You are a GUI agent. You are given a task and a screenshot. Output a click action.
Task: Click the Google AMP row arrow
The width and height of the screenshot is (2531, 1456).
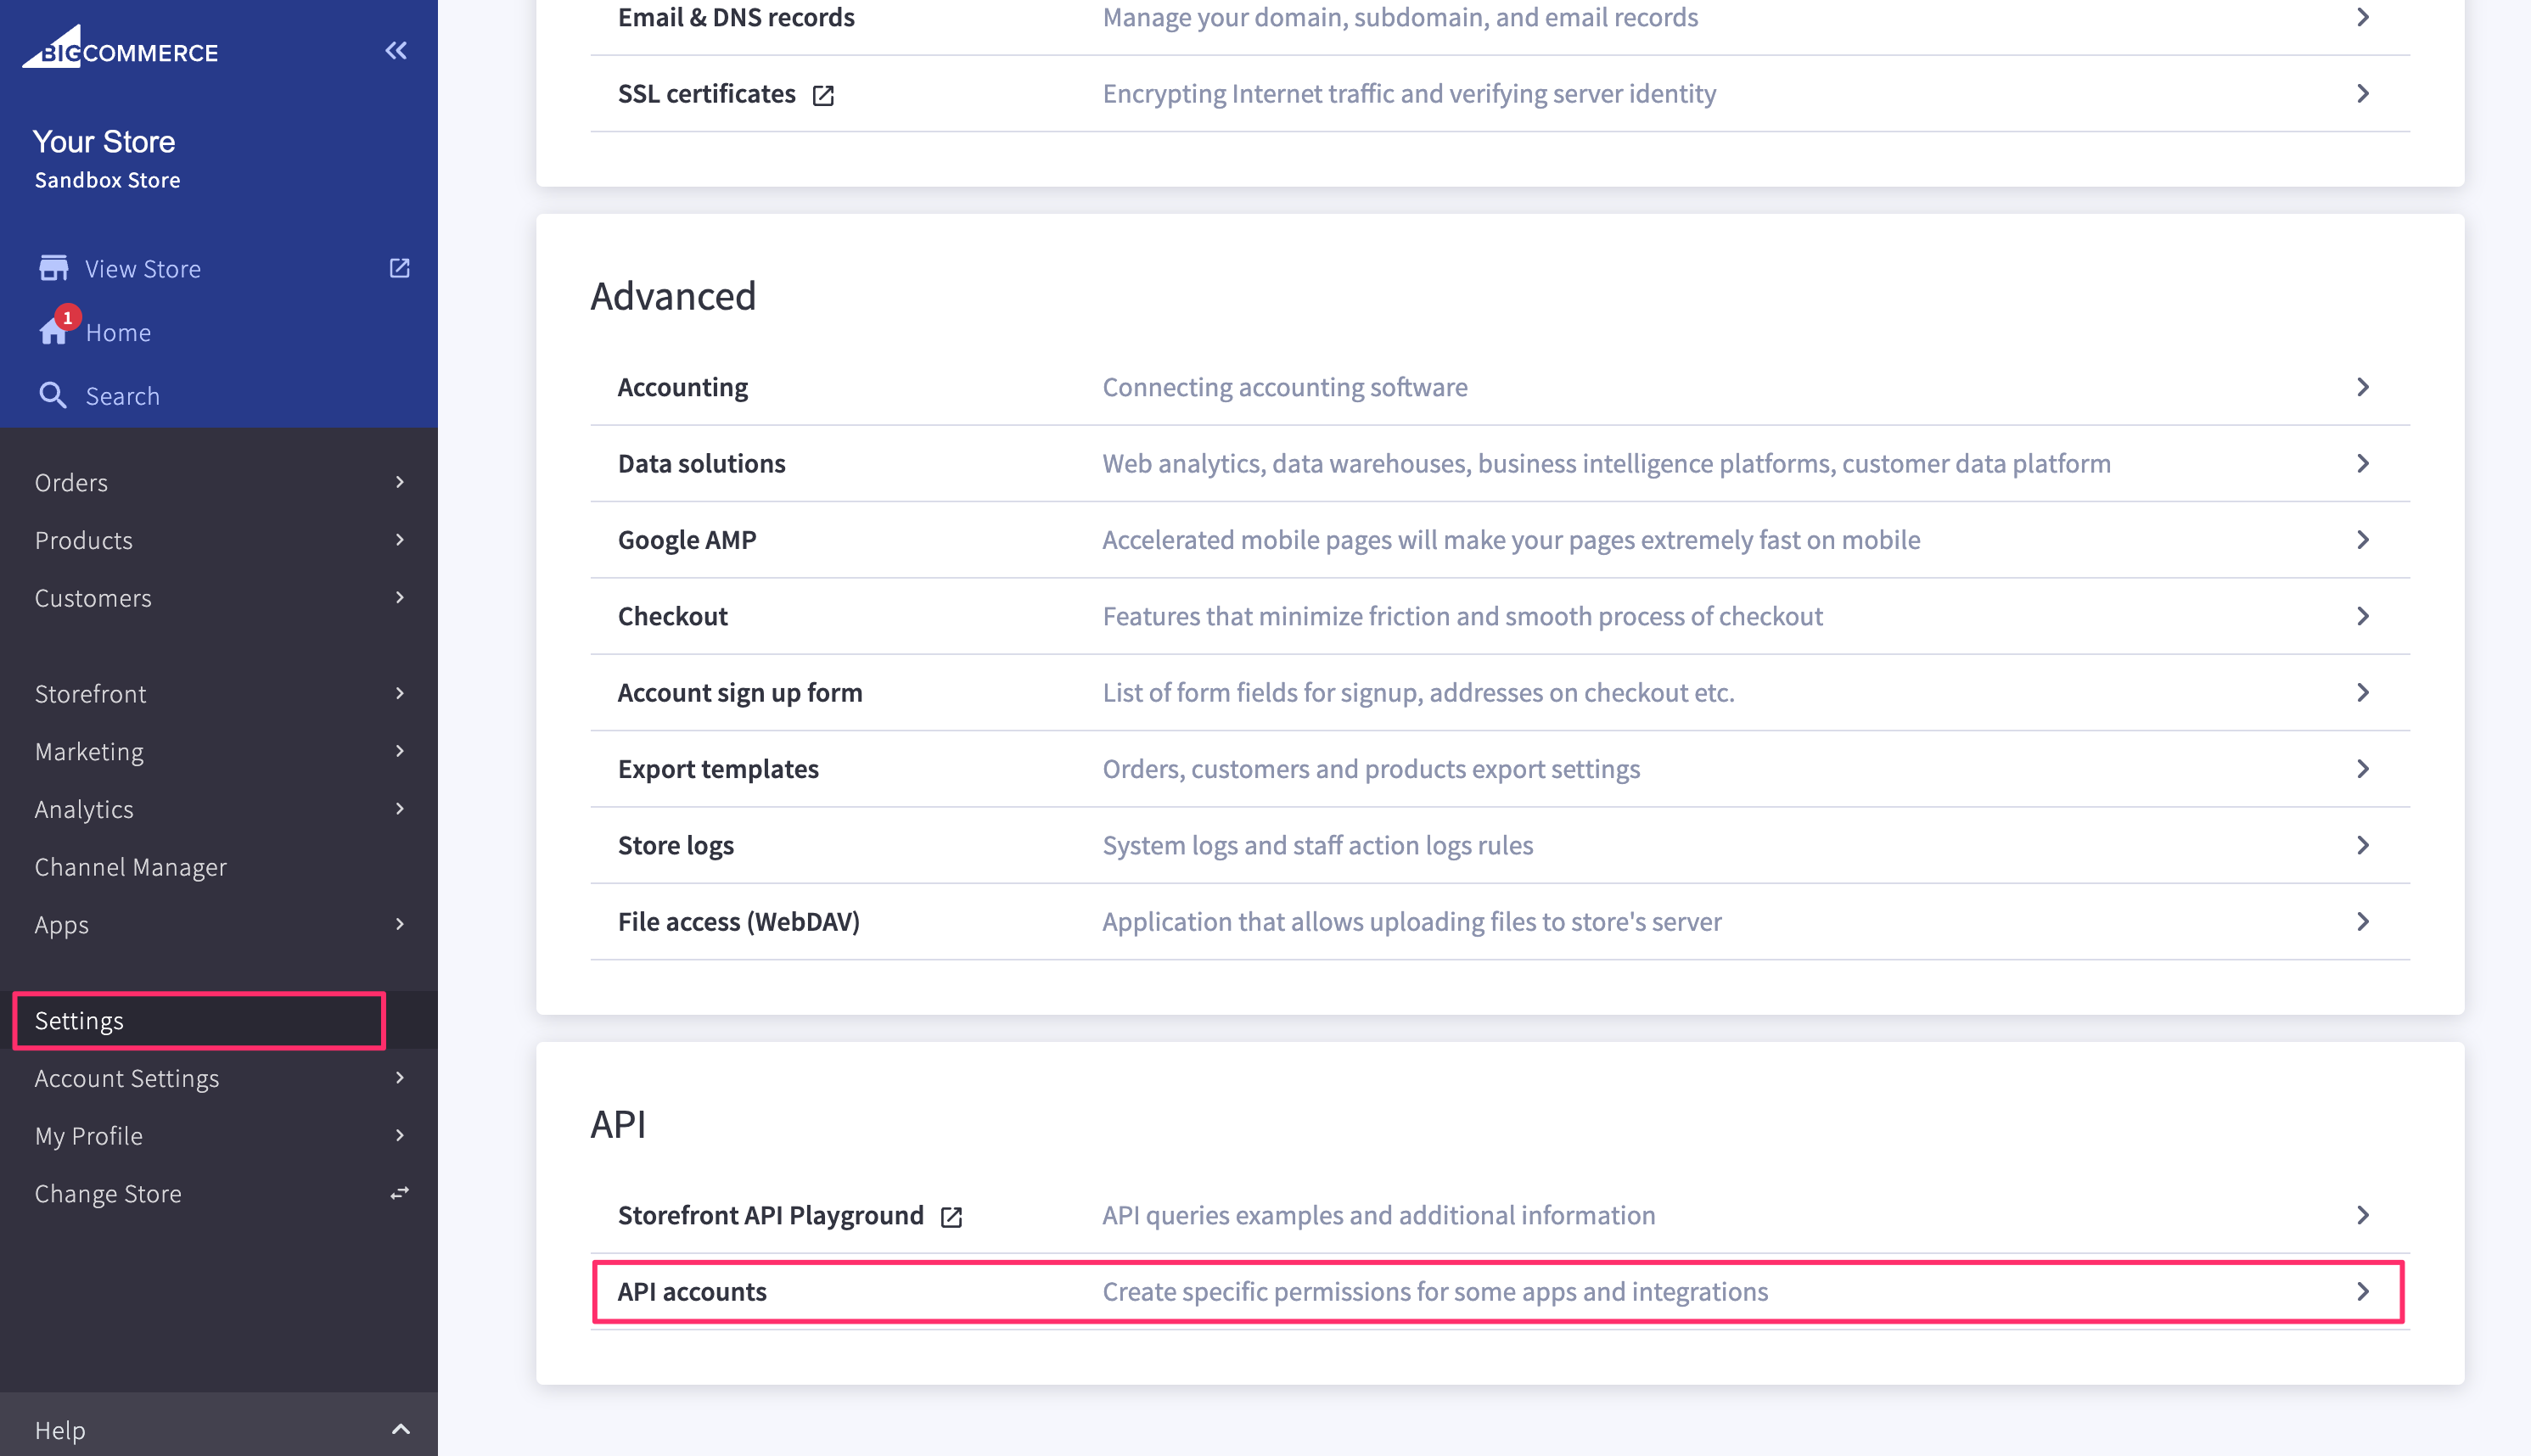[2362, 540]
